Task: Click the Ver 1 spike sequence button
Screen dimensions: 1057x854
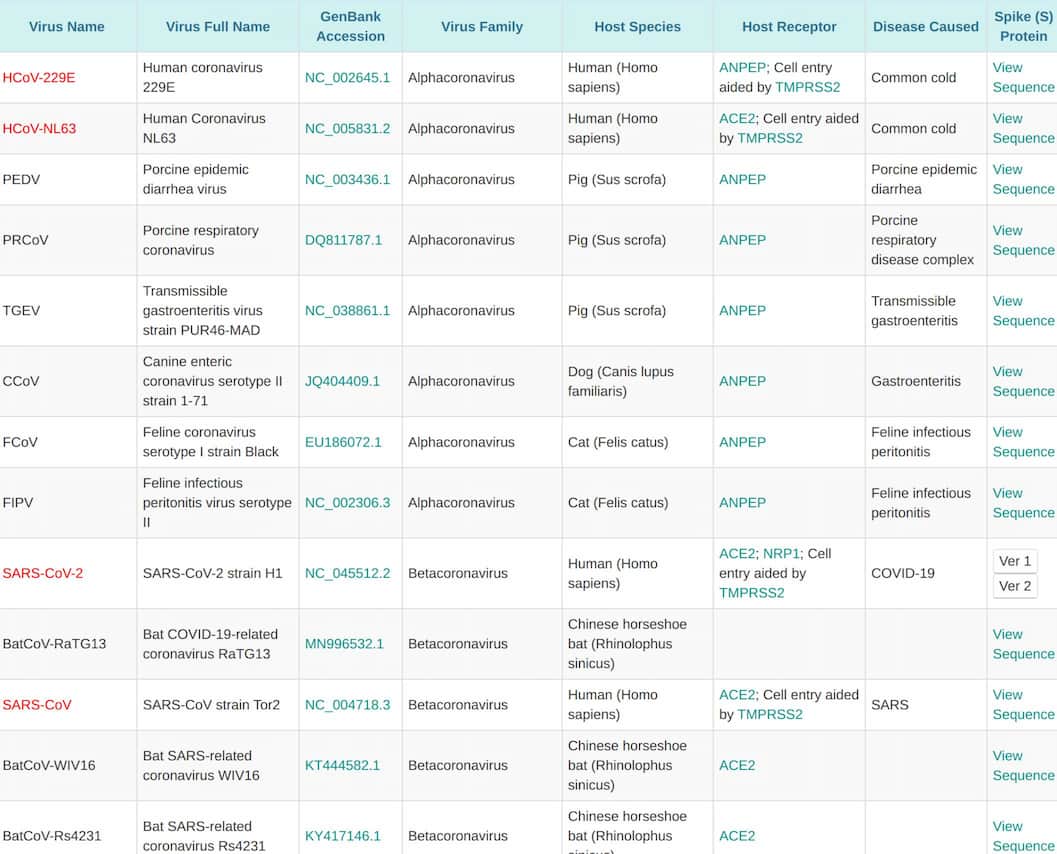Action: coord(1014,561)
